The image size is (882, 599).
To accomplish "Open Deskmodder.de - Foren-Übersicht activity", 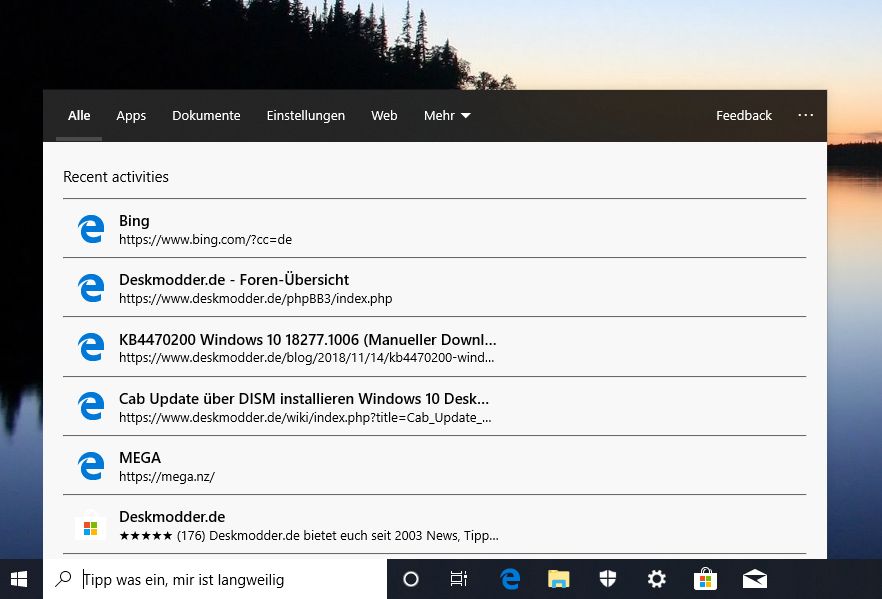I will coord(434,288).
